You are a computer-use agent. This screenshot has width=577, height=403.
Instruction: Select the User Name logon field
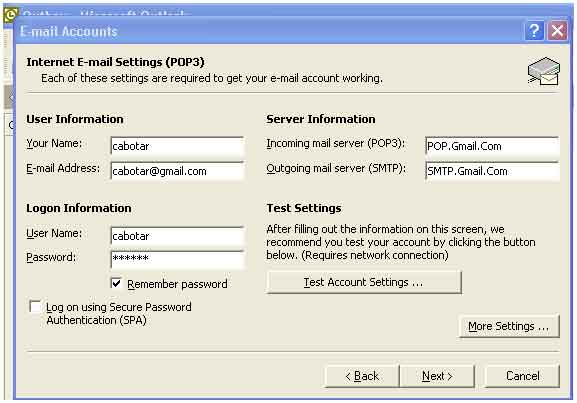coord(177,236)
